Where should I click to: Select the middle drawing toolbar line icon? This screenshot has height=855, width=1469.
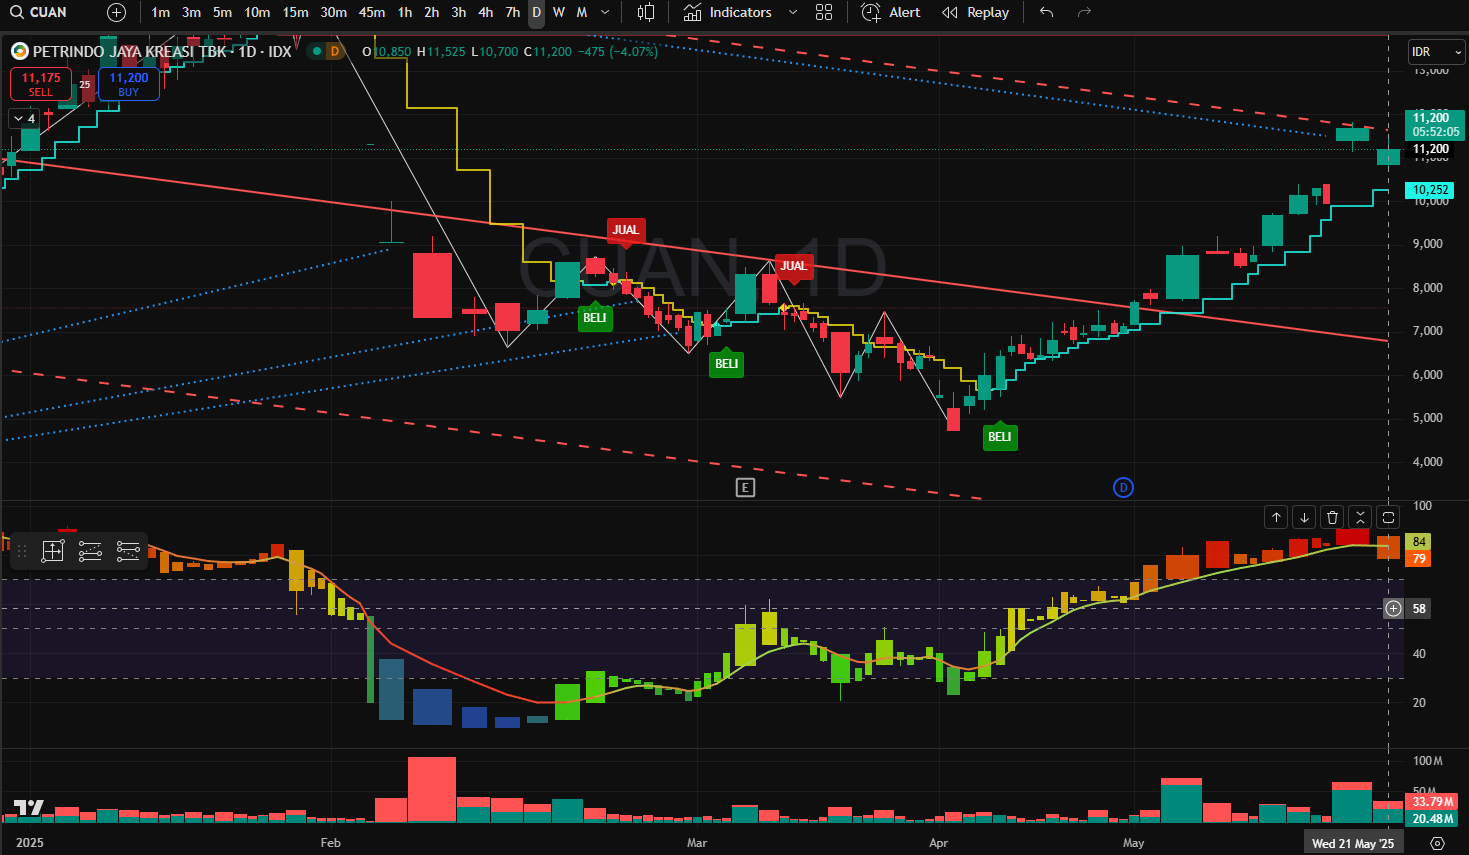90,550
